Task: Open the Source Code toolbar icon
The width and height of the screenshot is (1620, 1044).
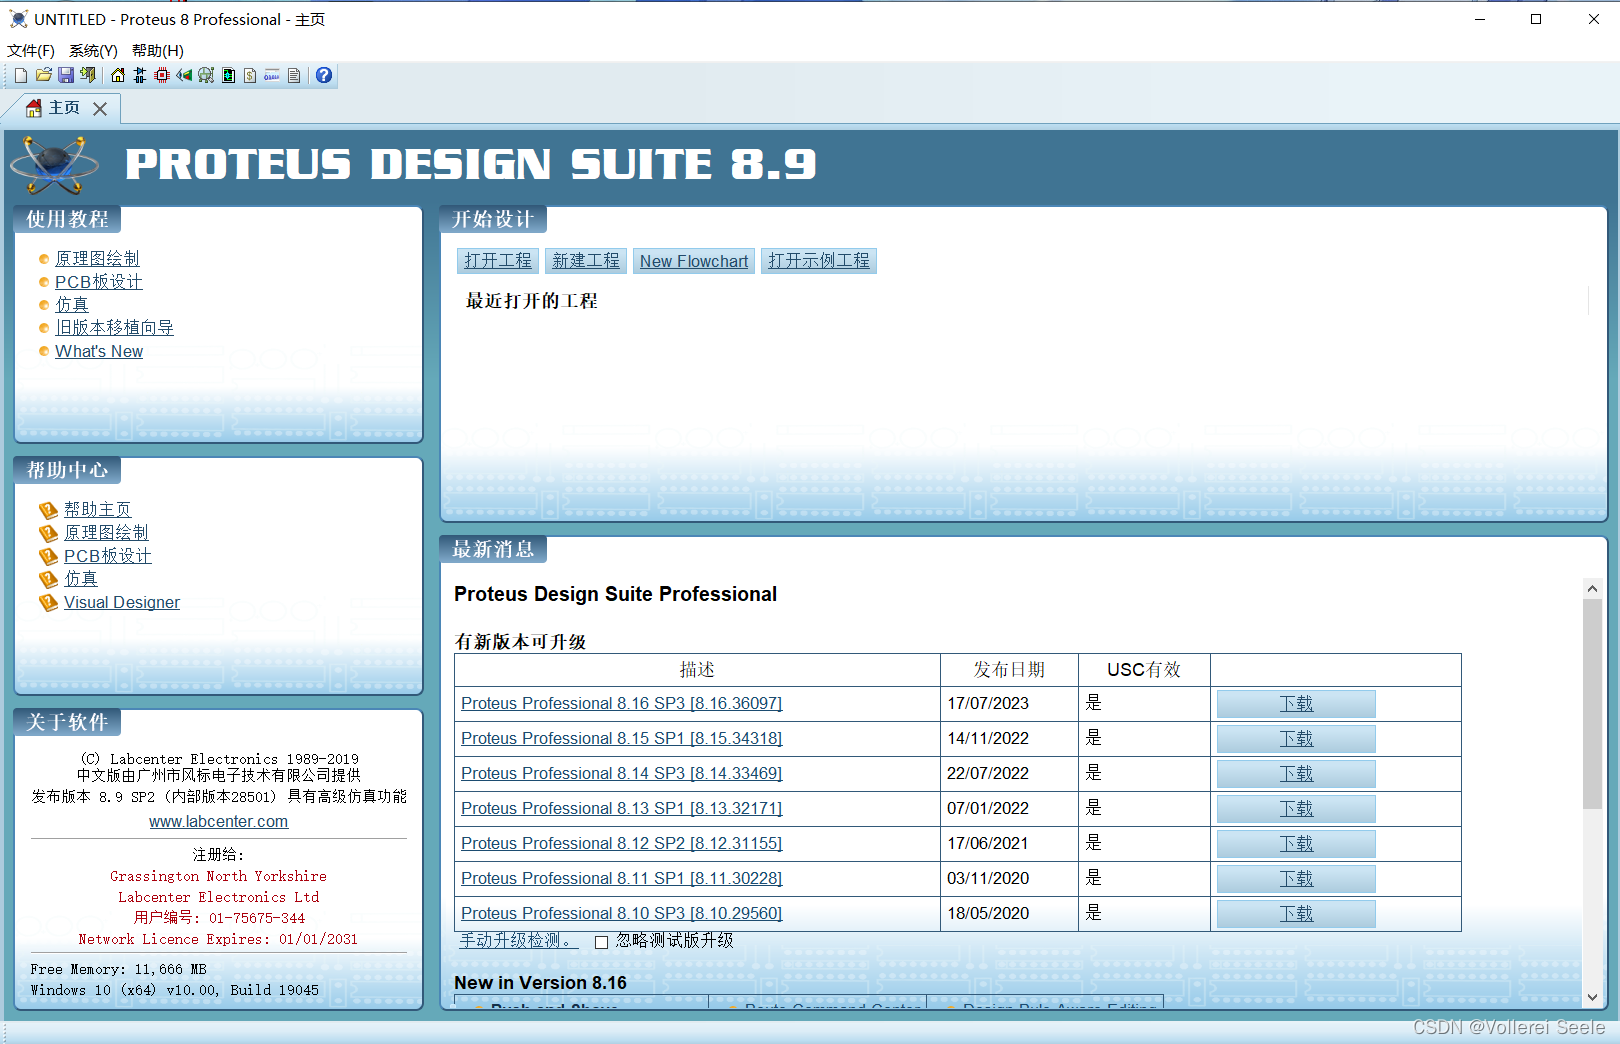Action: tap(272, 75)
